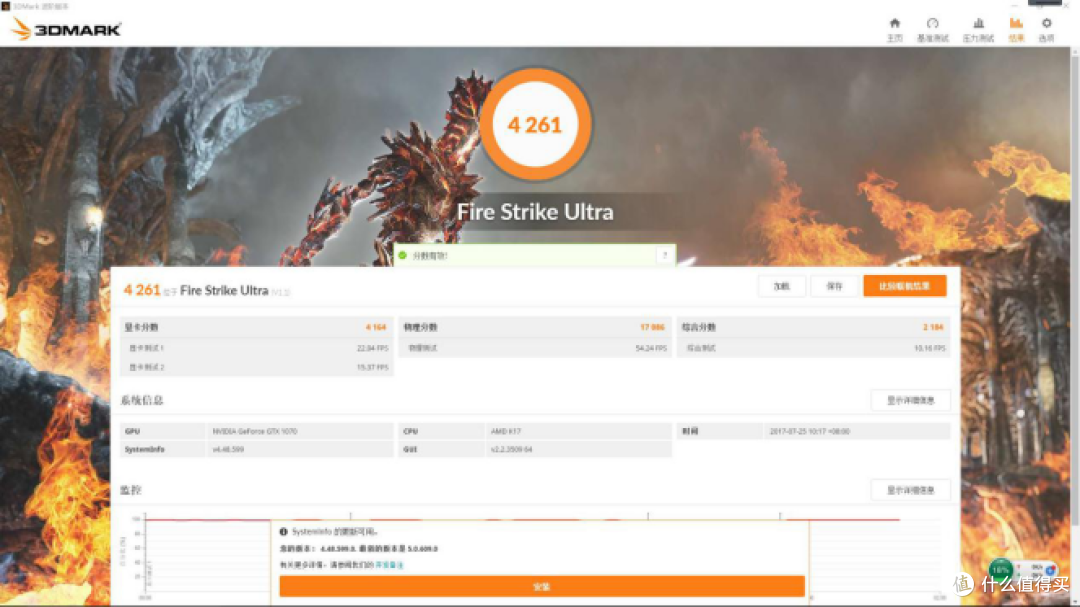Screen dimensions: 1080x607
Task: Click the SystemInfo v4.48.599 value
Action: [x=228, y=449]
